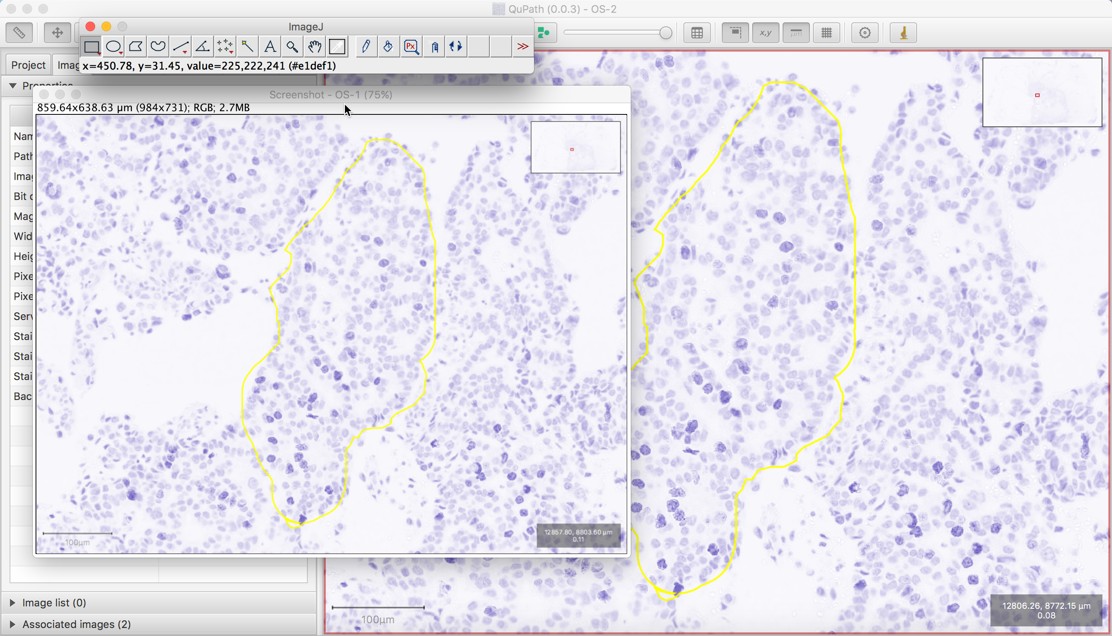Select the ImageJ text tool
This screenshot has height=636, width=1112.
tap(269, 47)
